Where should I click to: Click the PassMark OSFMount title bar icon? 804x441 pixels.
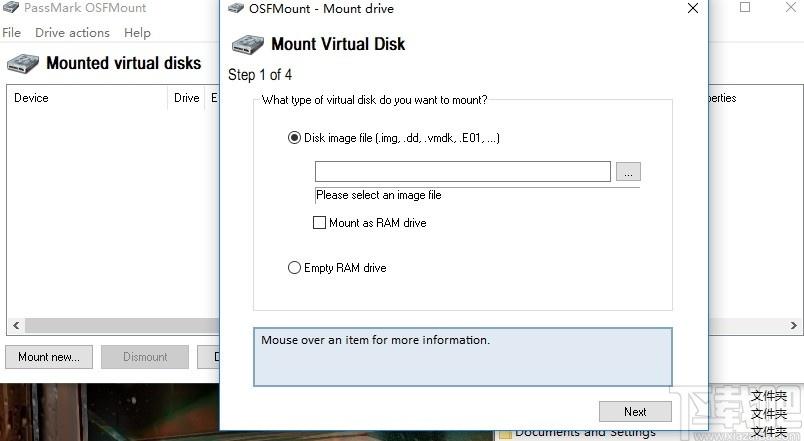point(11,8)
